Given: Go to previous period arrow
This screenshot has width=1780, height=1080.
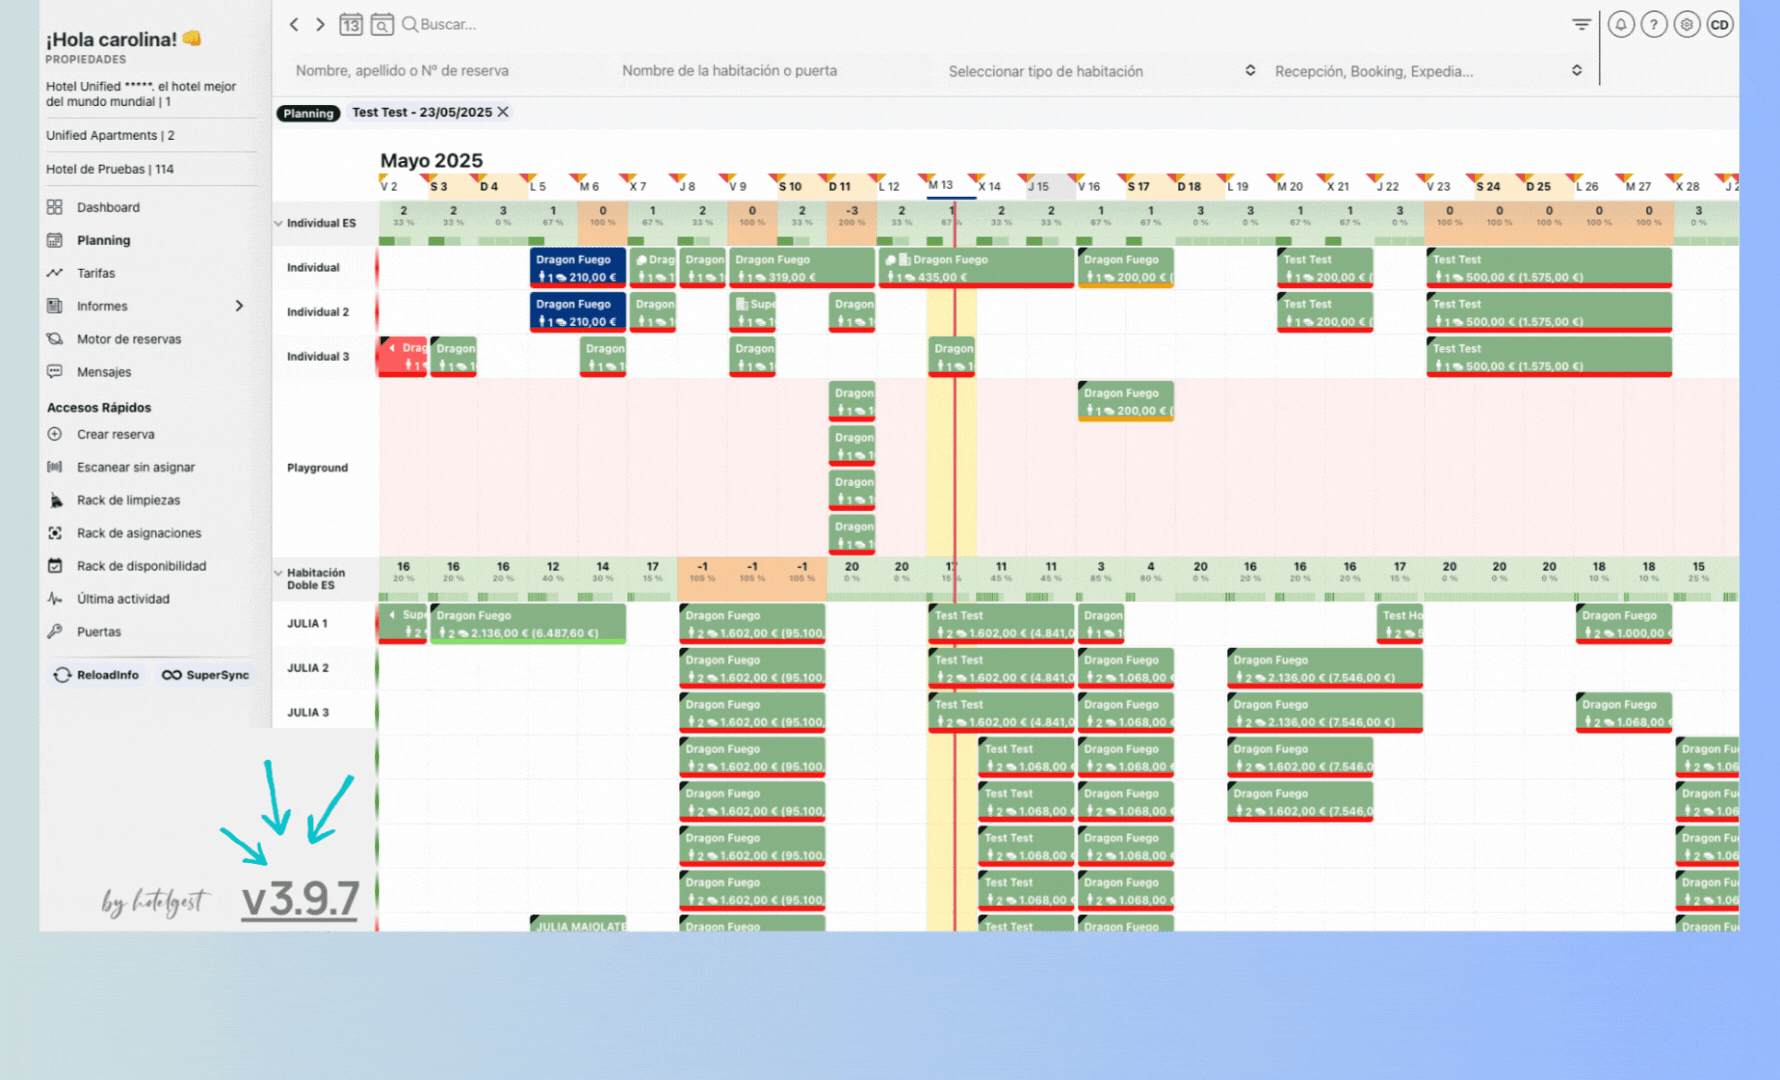Looking at the screenshot, I should 294,25.
